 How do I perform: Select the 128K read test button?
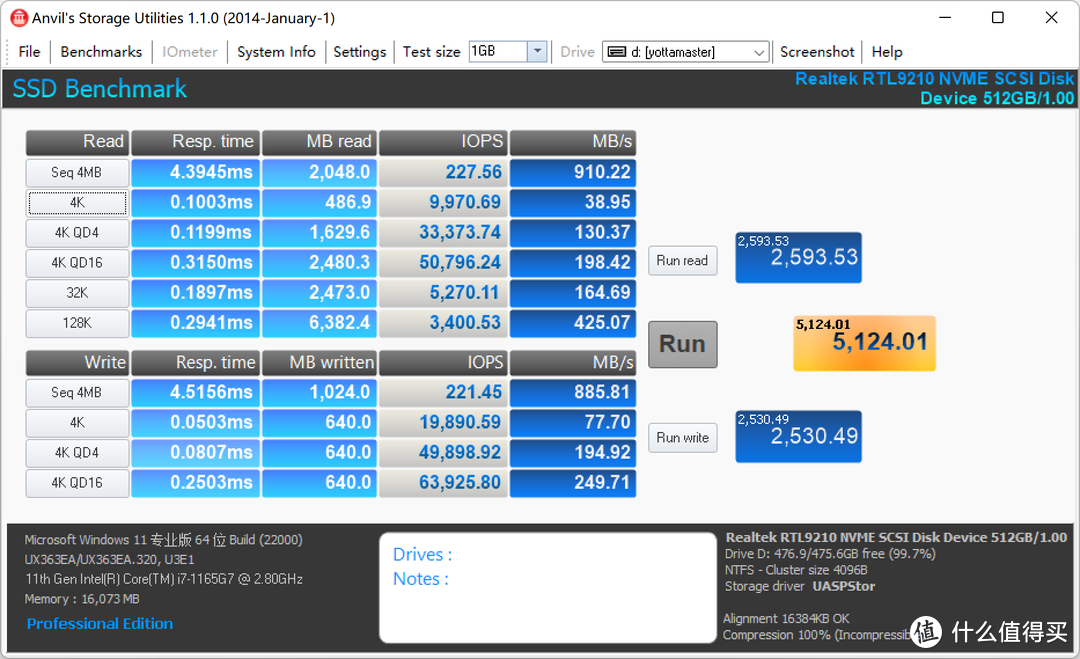coord(77,323)
